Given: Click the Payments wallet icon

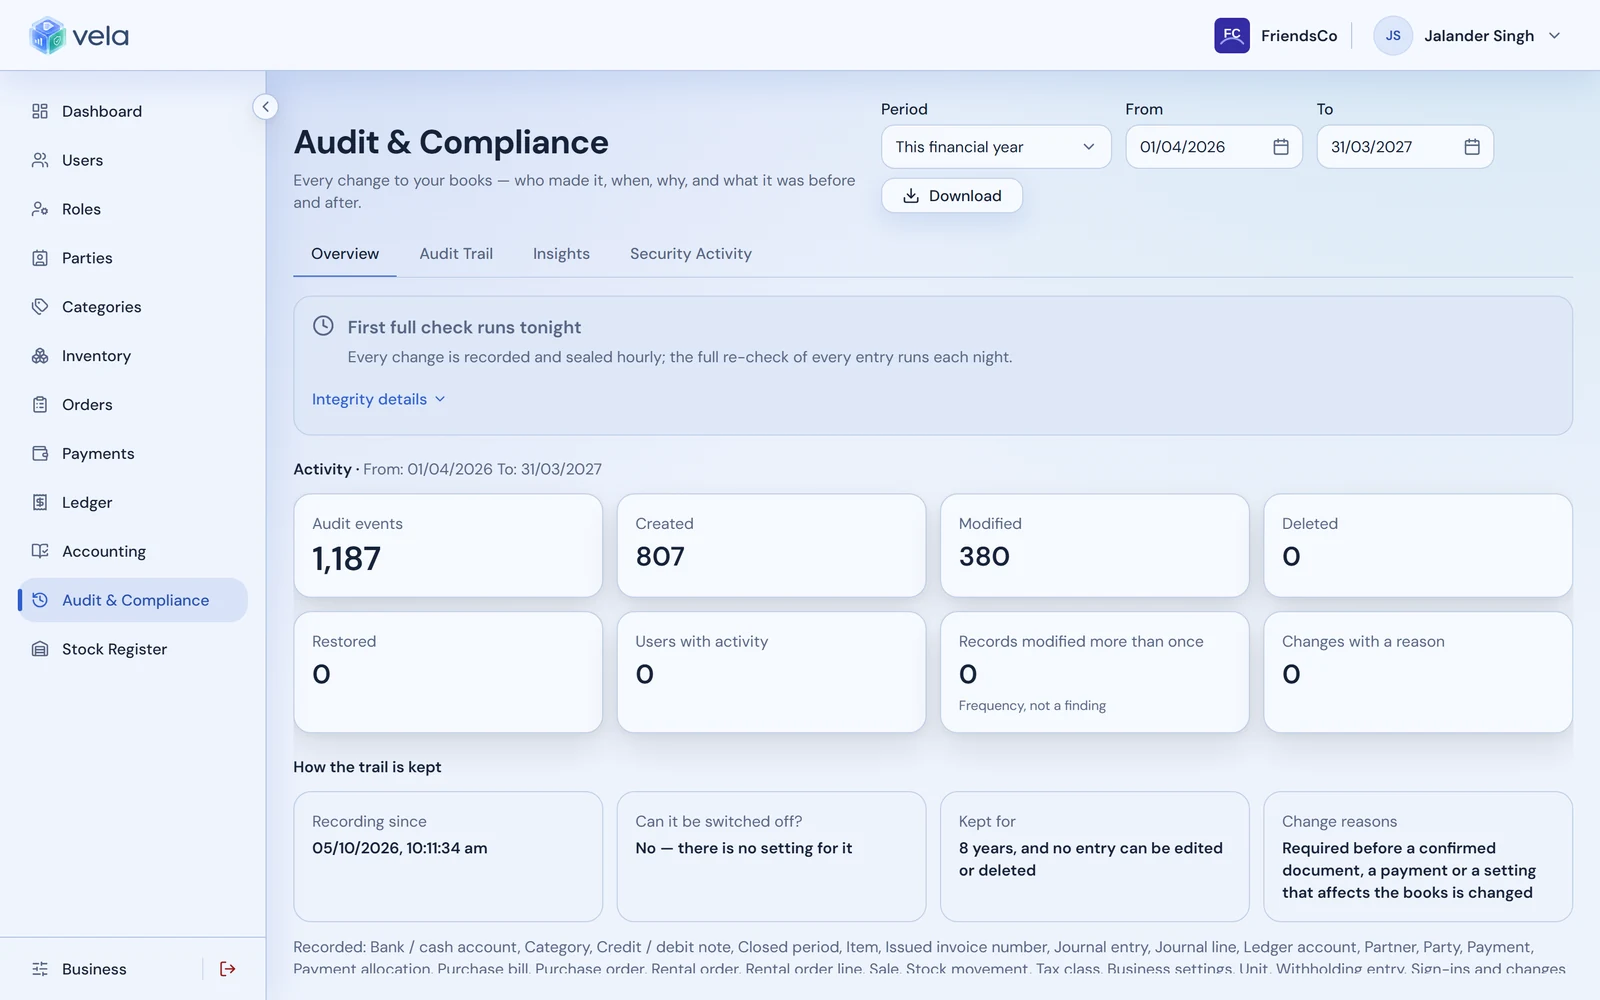Looking at the screenshot, I should tap(40, 454).
